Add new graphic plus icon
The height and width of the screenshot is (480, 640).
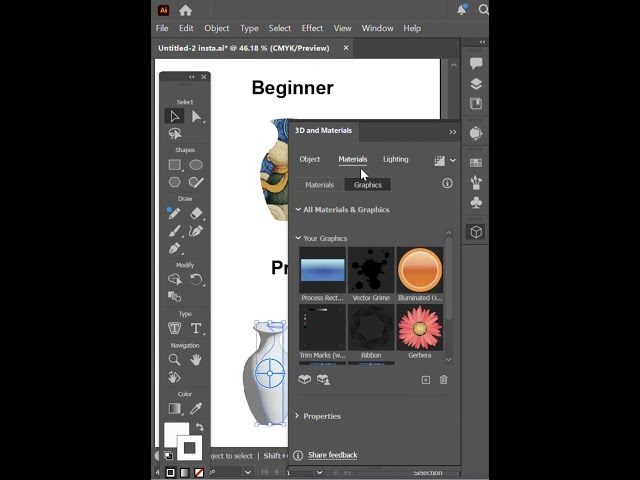click(426, 380)
